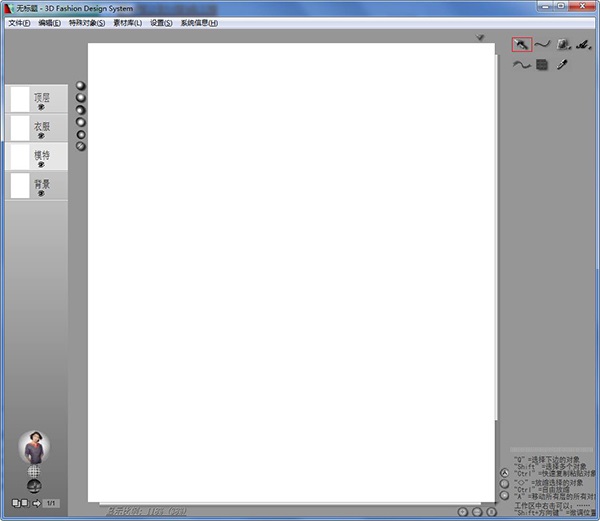Toggle visibility of the 顶层 layer
The width and height of the screenshot is (600, 521).
tap(41, 106)
